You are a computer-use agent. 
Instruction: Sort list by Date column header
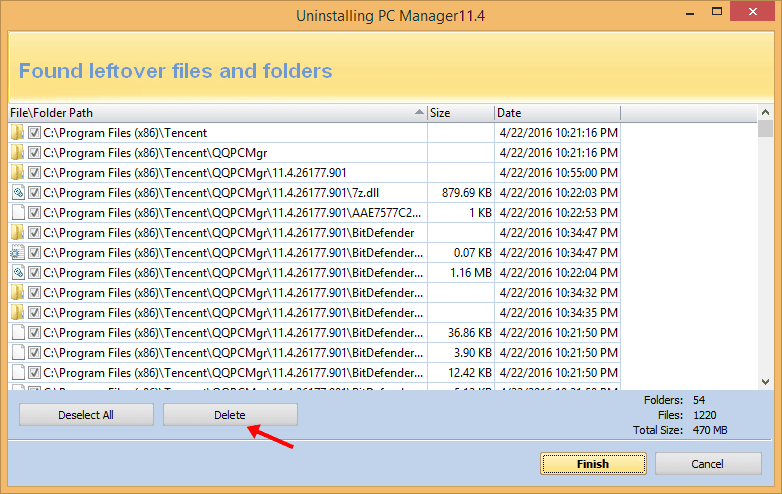click(558, 113)
